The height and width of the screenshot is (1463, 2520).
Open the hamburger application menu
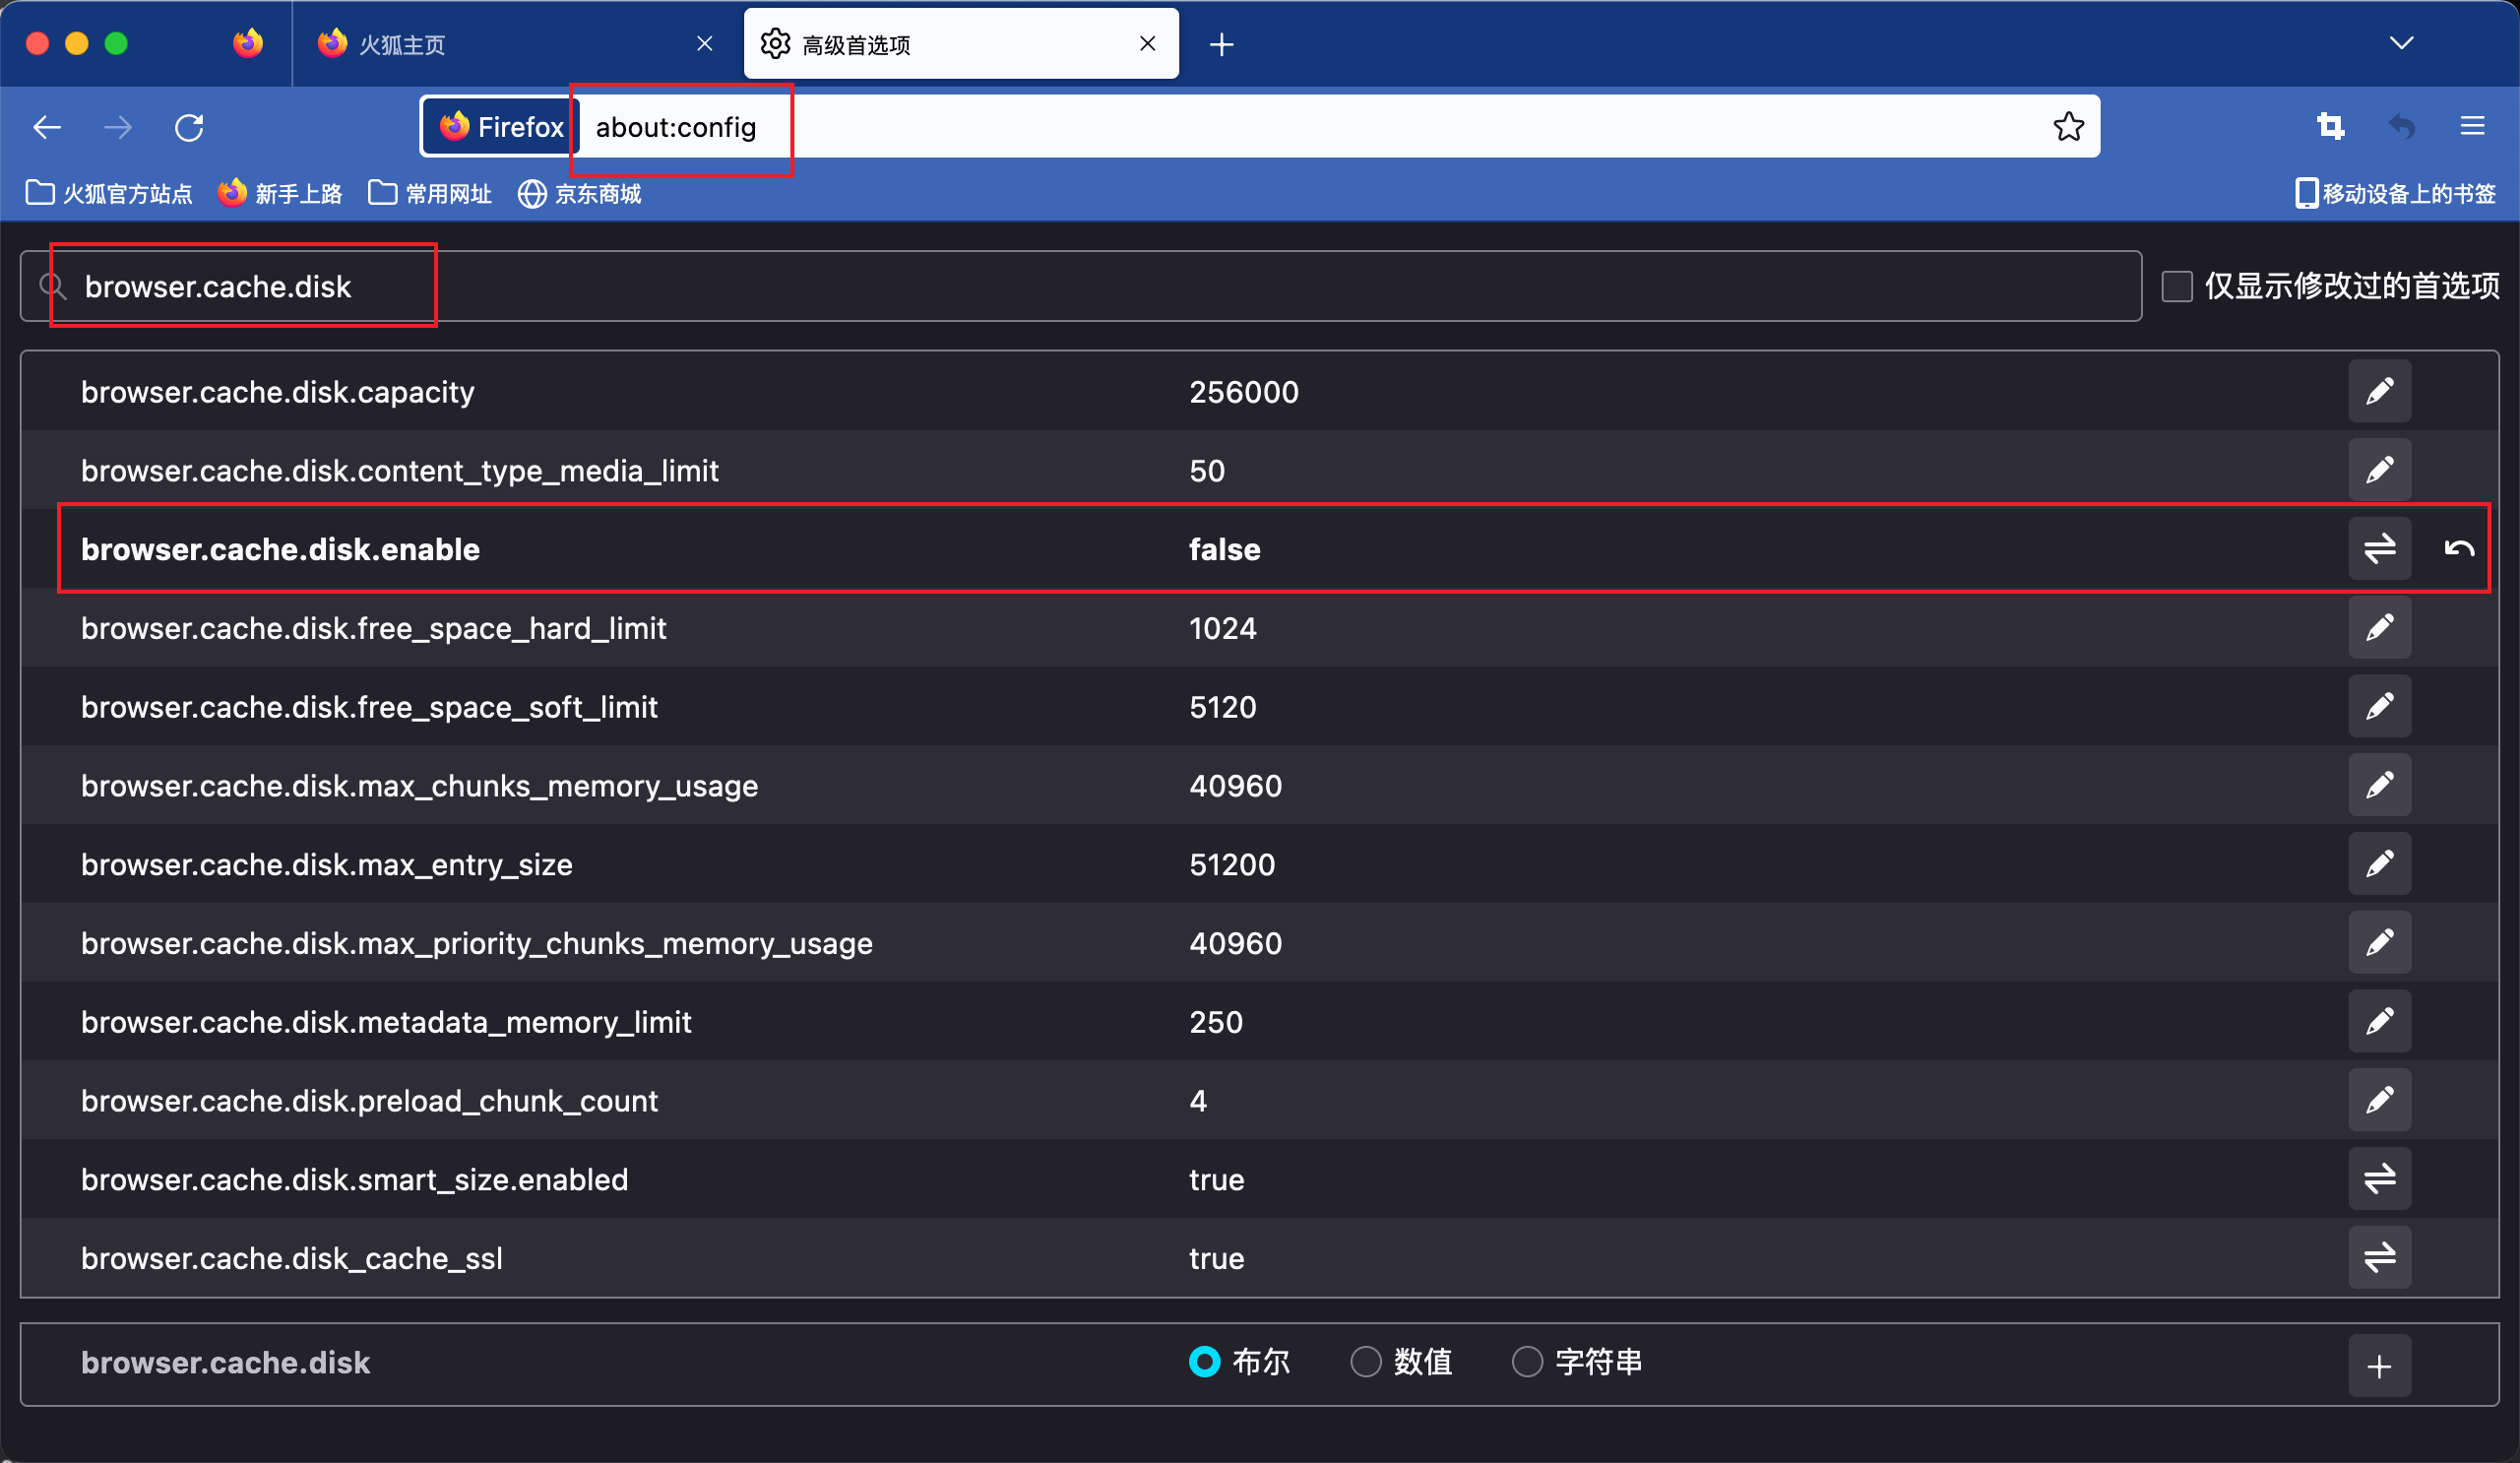2472,127
